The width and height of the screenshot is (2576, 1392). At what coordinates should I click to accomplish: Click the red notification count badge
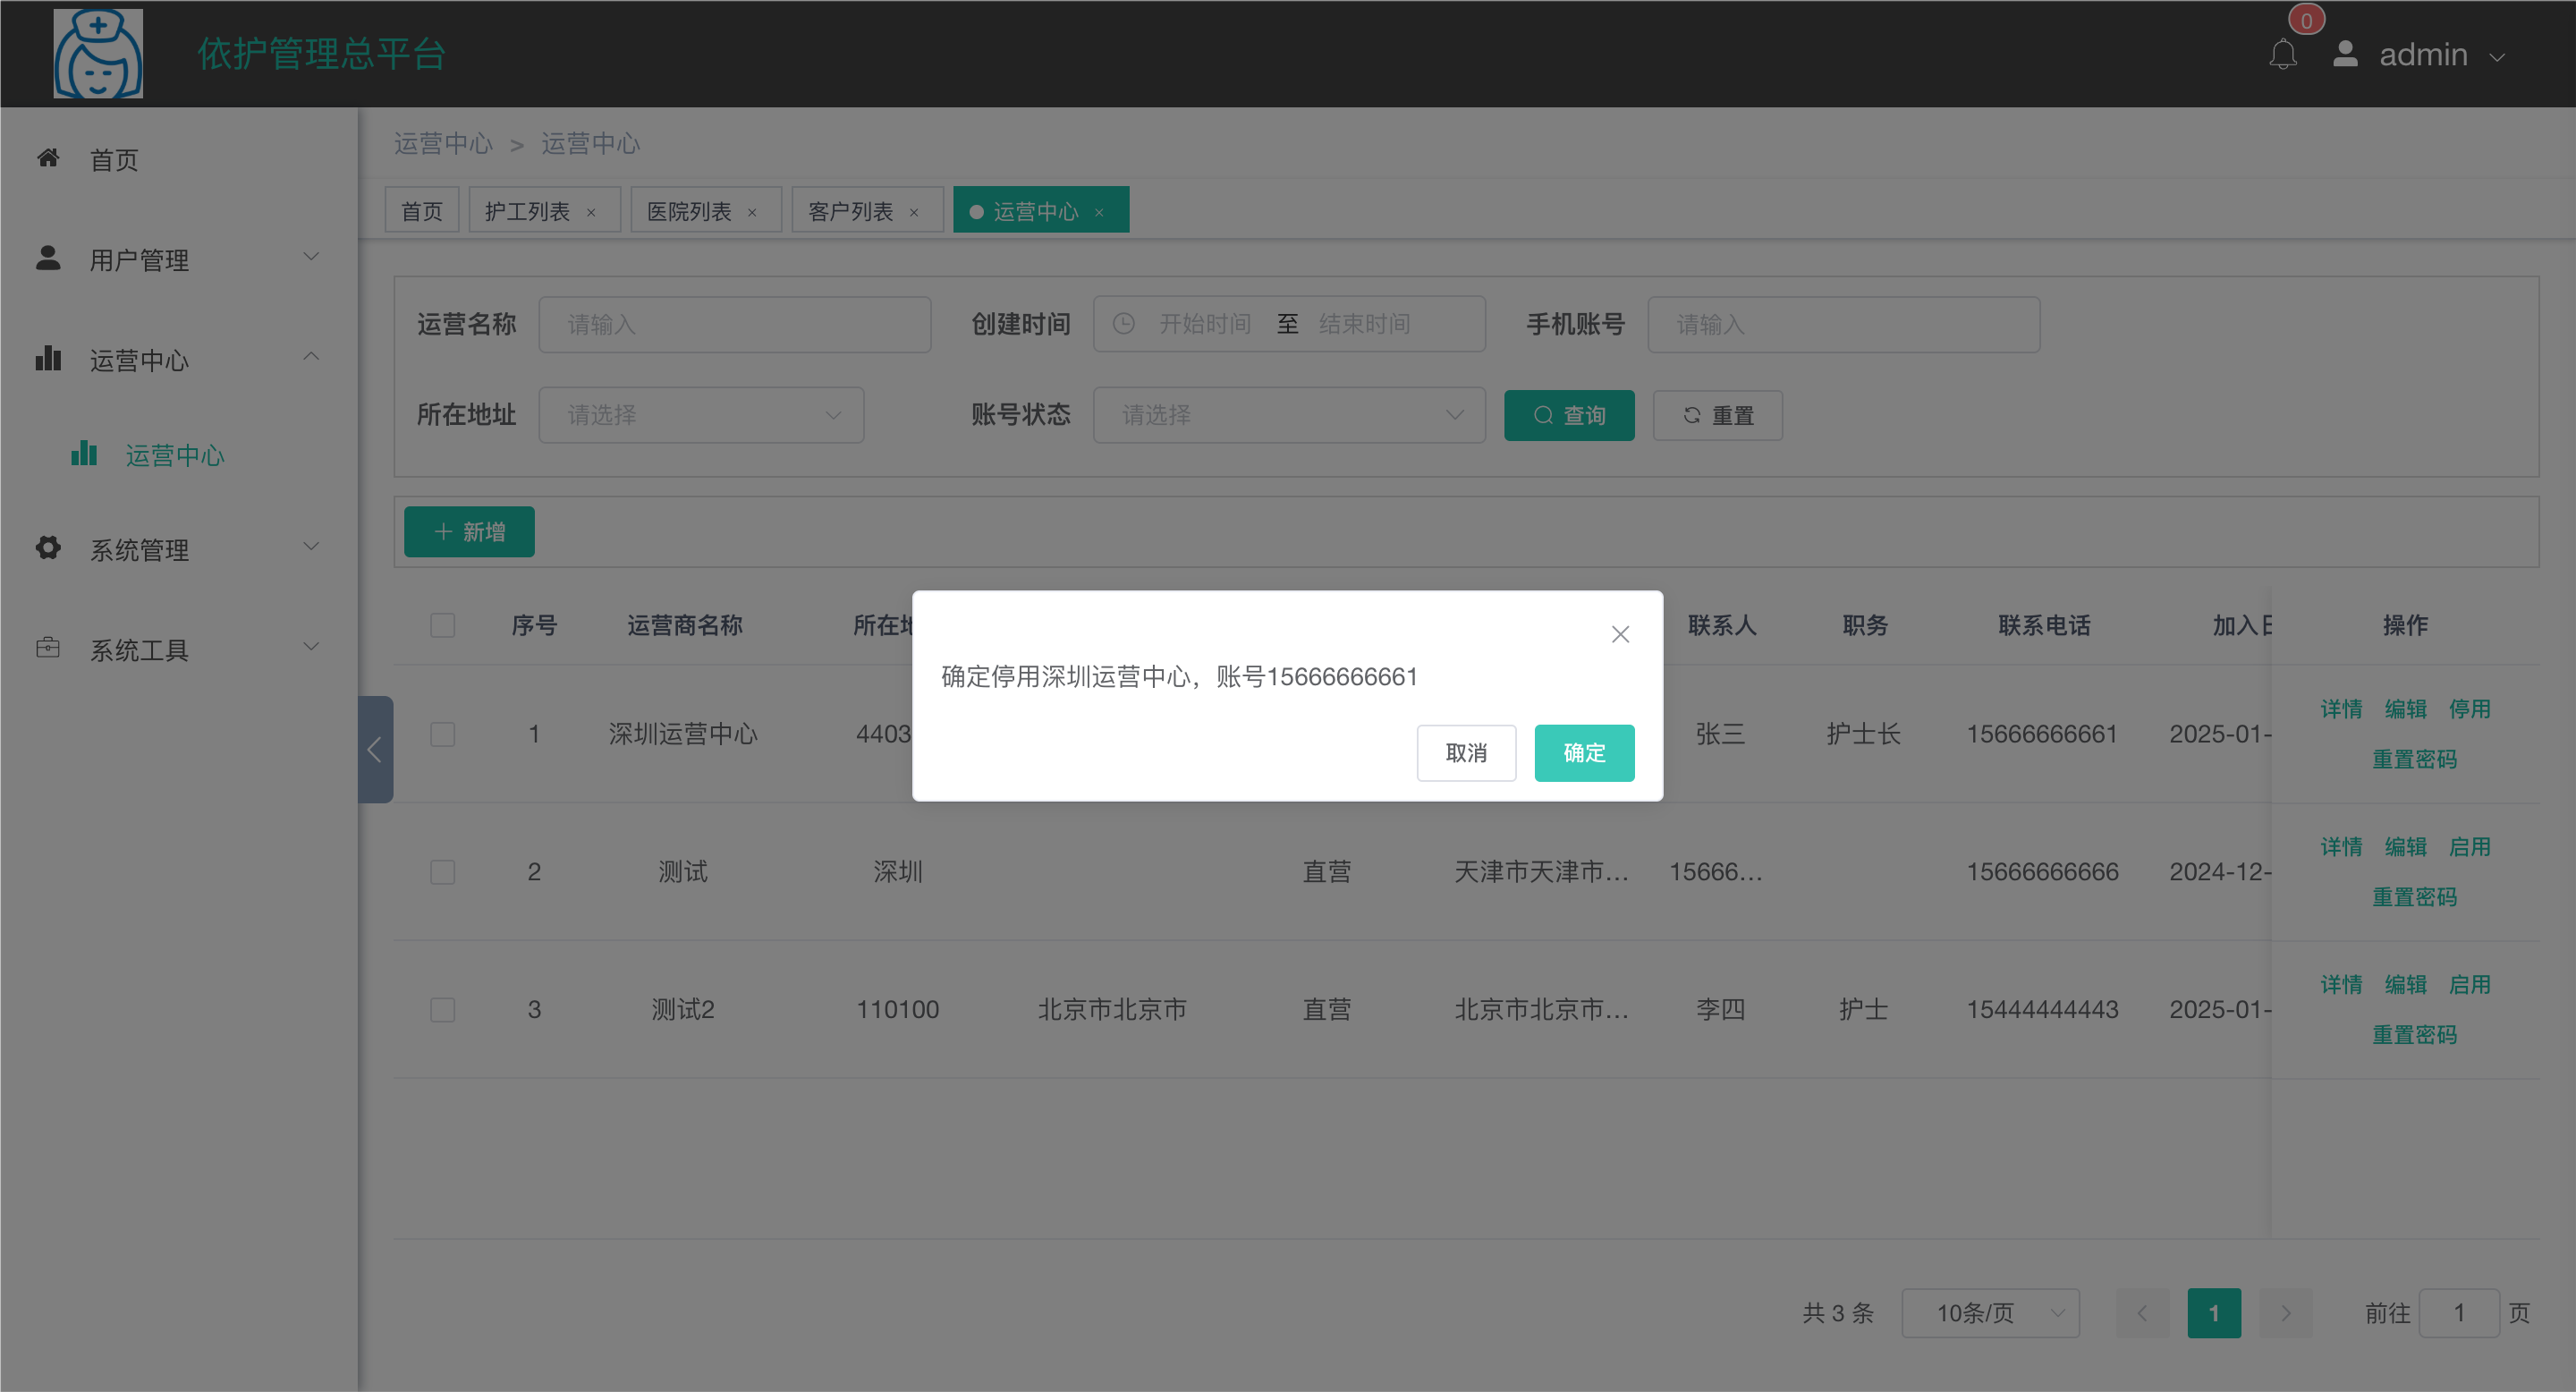pos(2306,19)
